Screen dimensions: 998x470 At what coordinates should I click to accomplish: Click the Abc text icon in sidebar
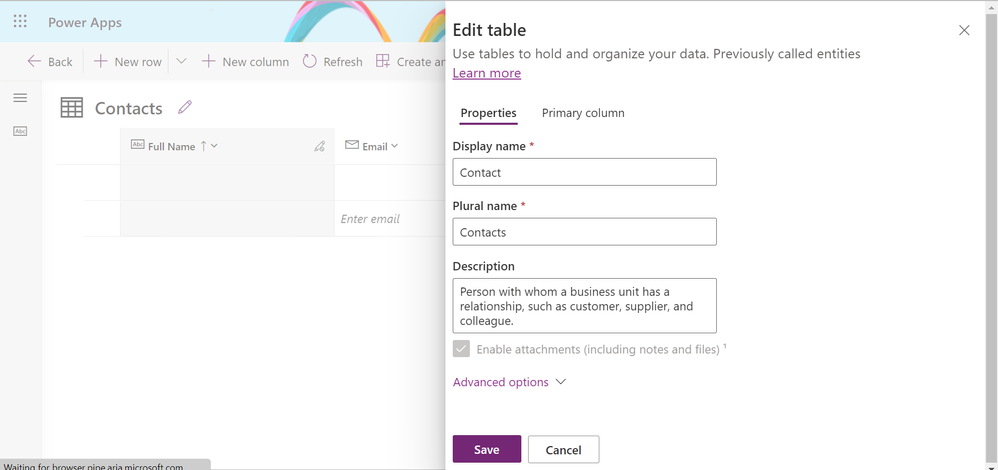pos(20,131)
